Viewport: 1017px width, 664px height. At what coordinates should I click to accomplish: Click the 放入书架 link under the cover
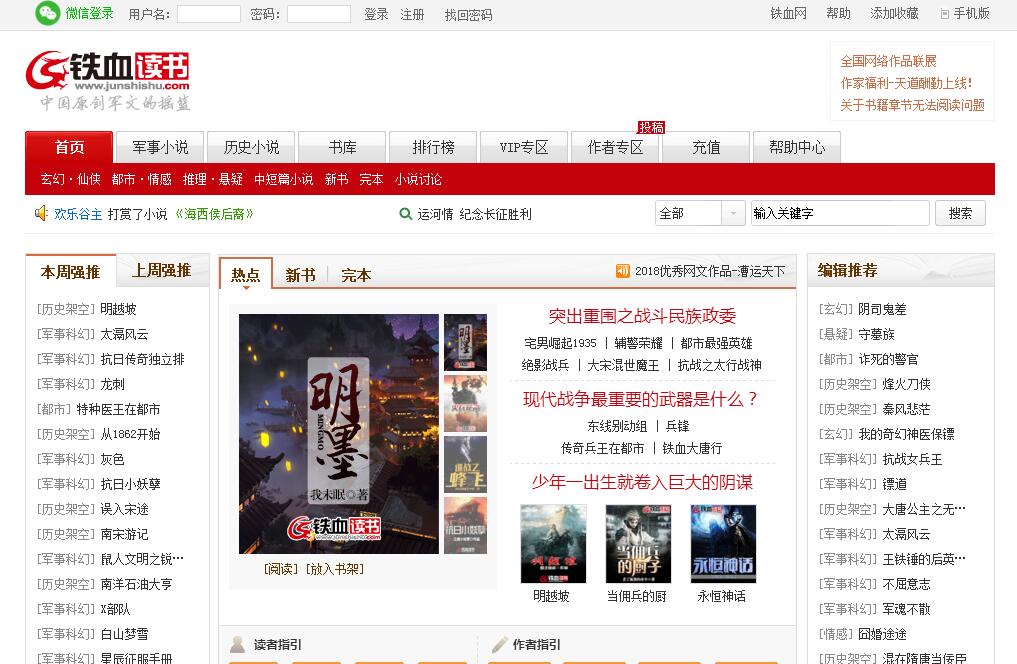335,569
